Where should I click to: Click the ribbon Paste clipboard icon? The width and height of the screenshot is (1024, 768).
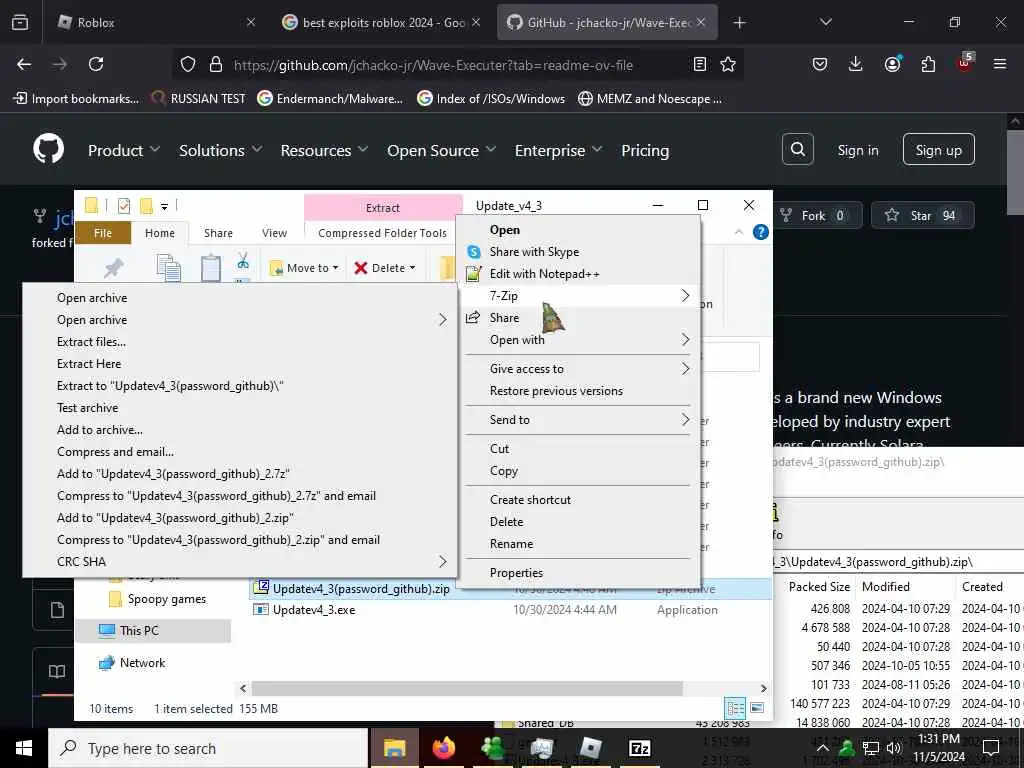click(x=210, y=268)
